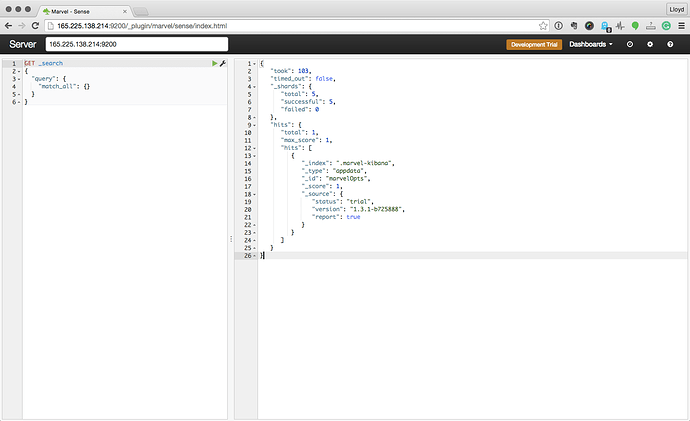This screenshot has width=690, height=421.
Task: Click the Server label in header
Action: (23, 44)
